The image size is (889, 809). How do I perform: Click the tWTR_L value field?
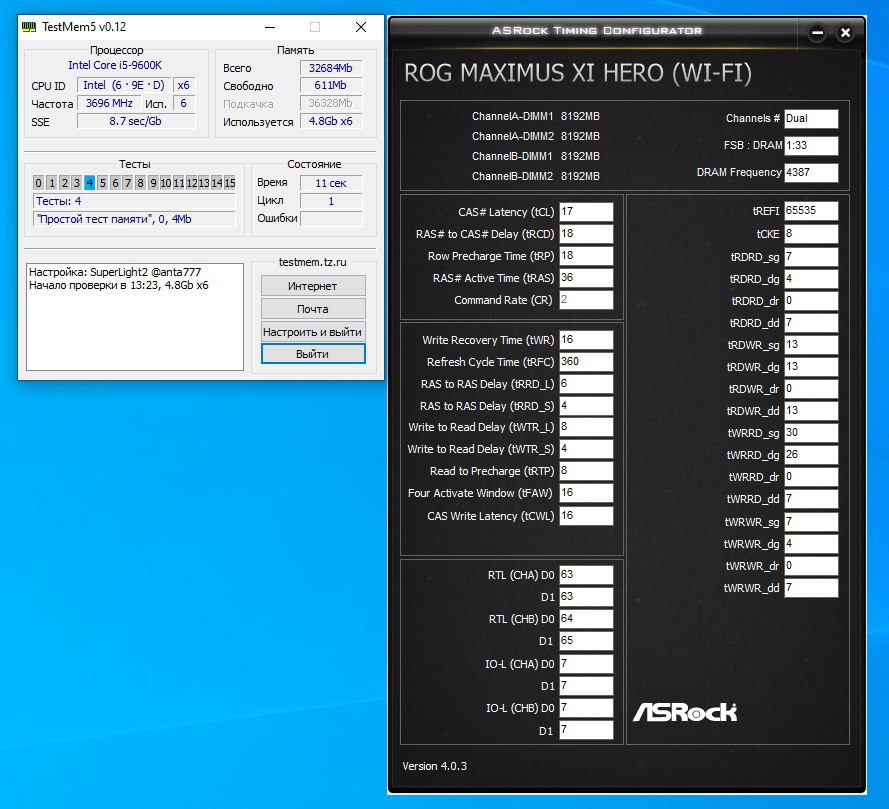586,427
